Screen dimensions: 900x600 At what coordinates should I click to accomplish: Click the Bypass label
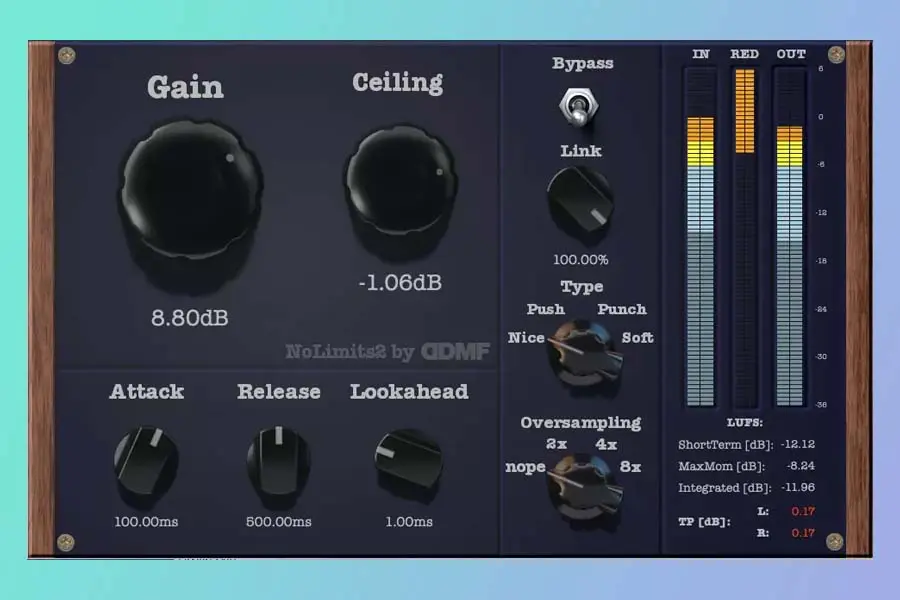click(583, 63)
